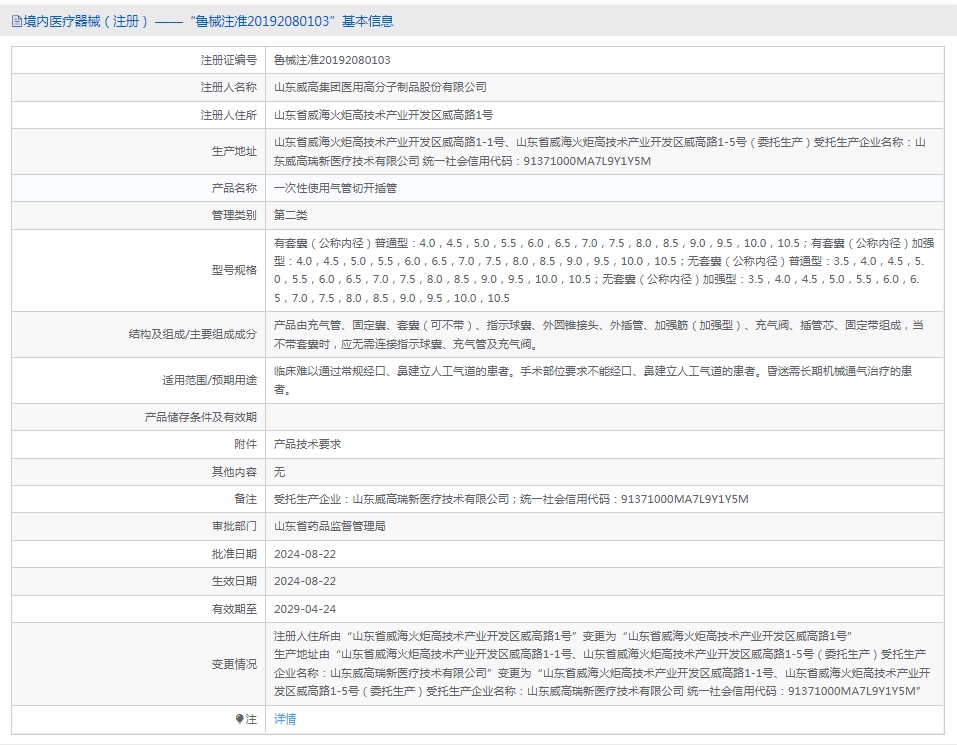
Task: Select product name 一次性使用气管切开插管
Action: 336,188
